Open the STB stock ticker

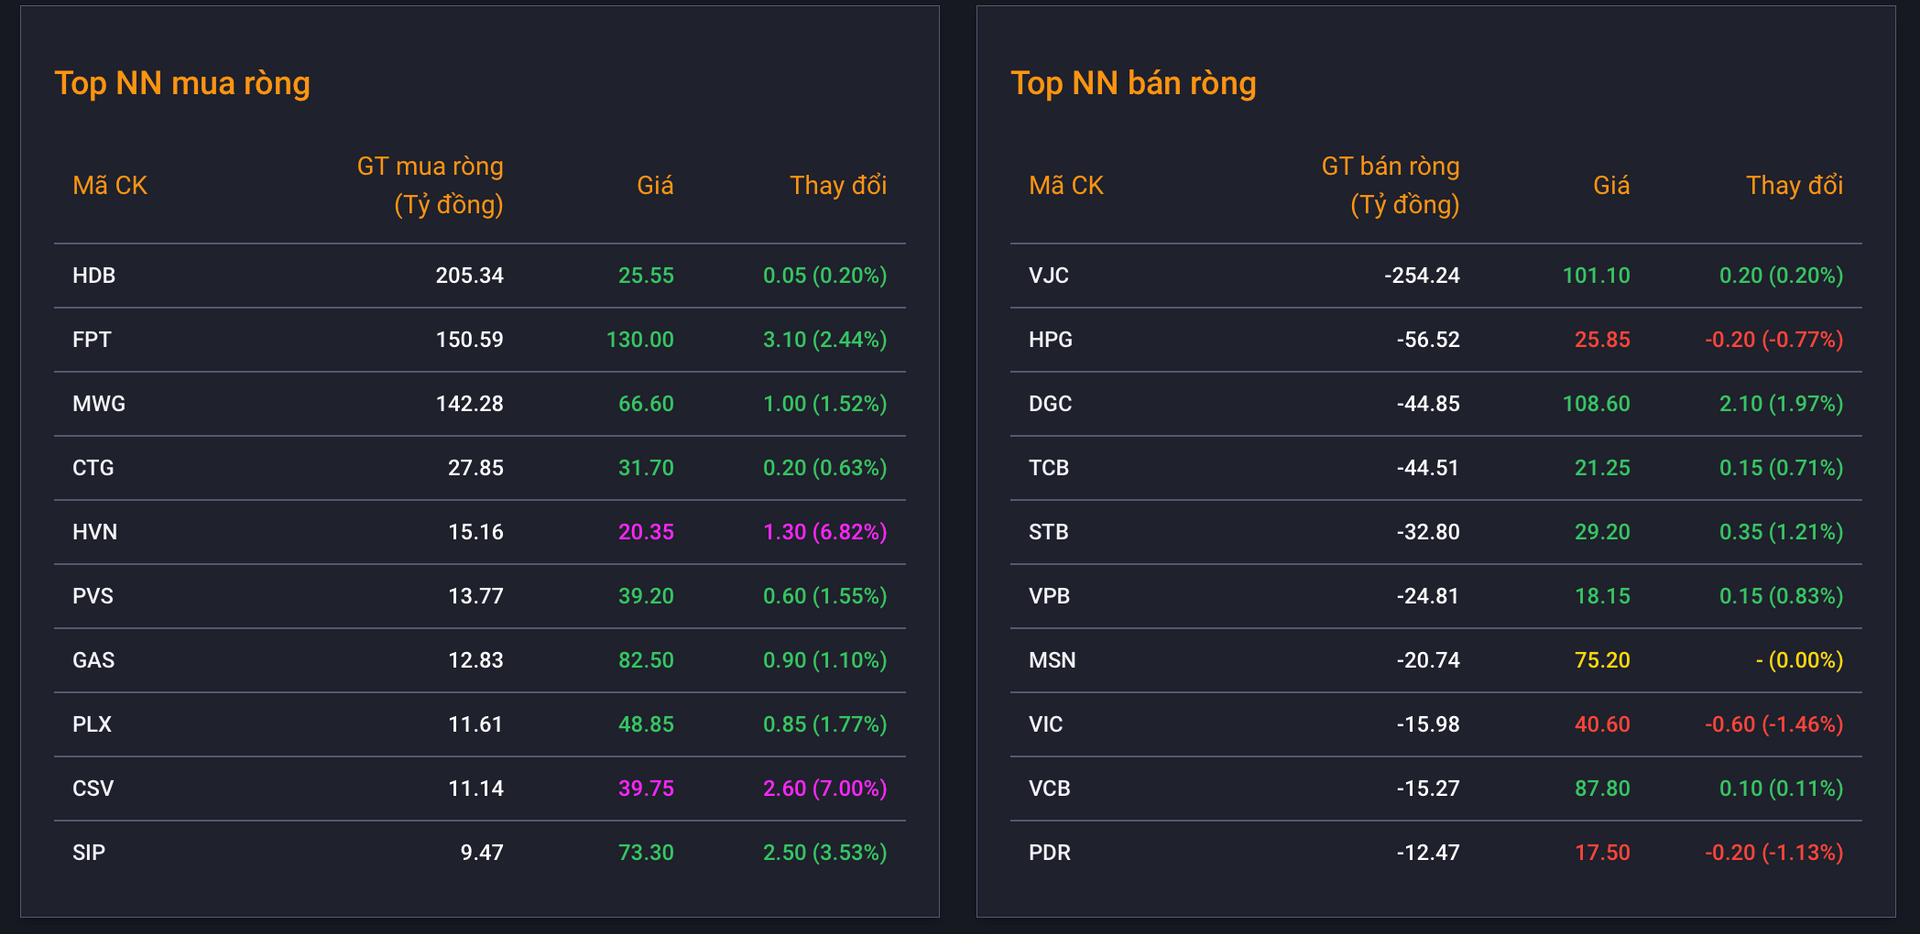click(1049, 531)
